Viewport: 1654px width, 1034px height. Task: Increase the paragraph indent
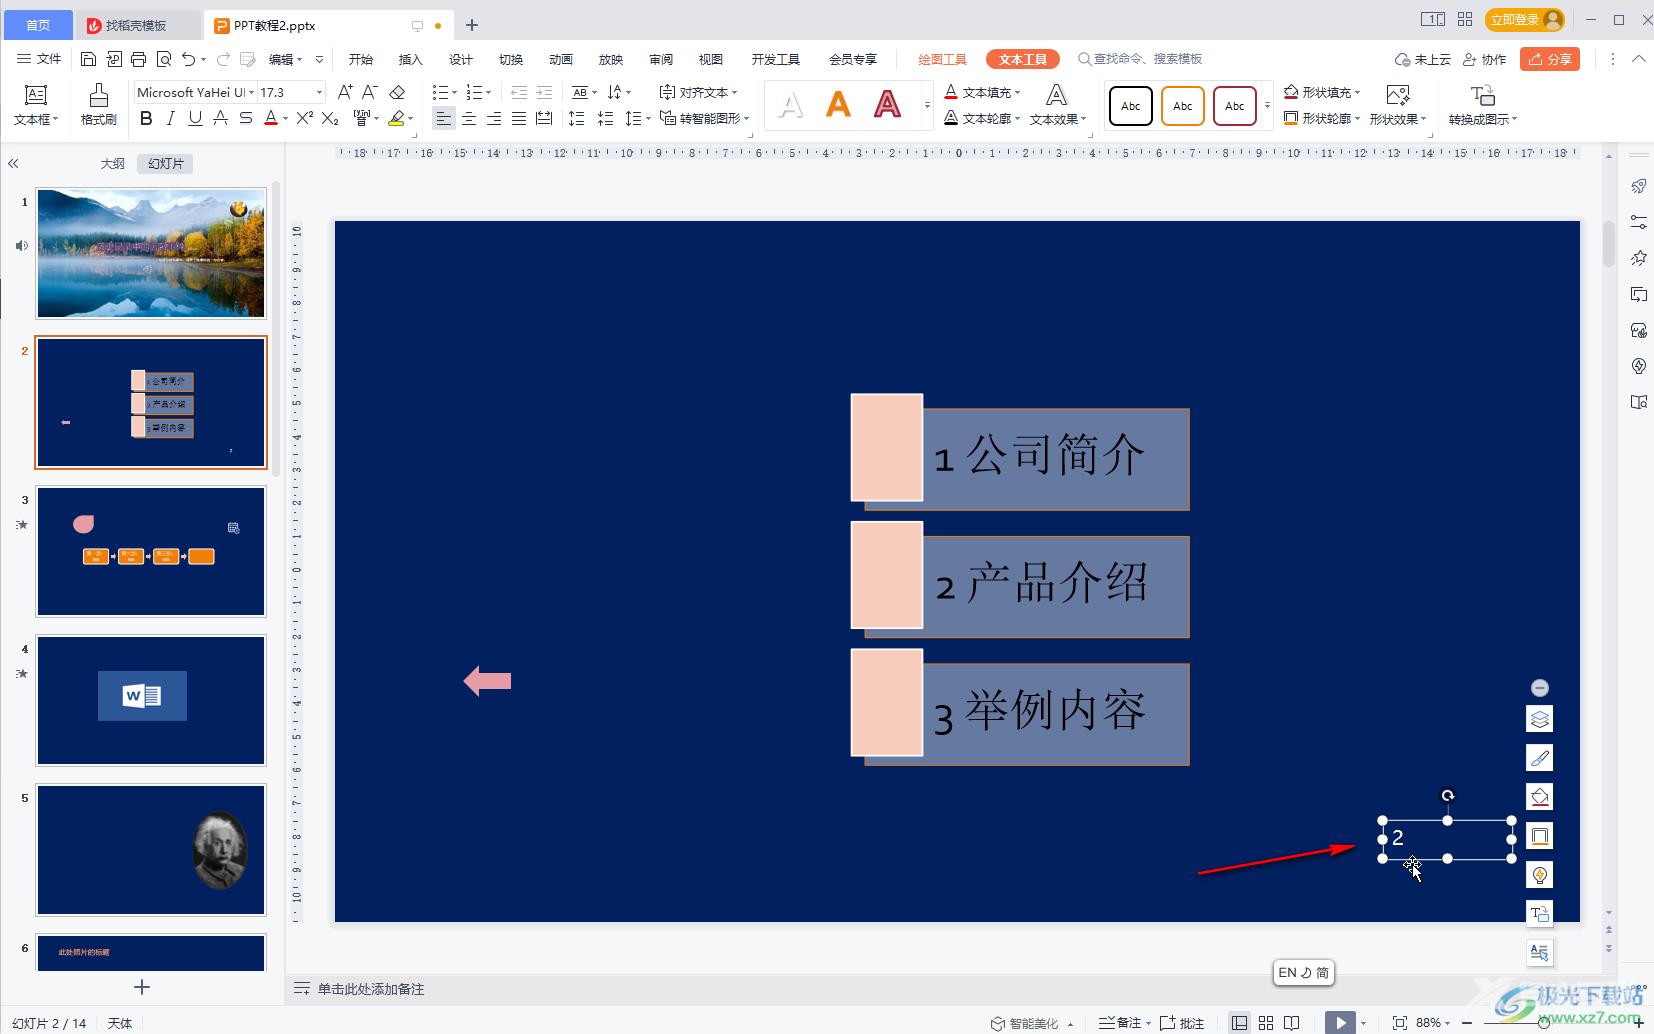[x=544, y=92]
